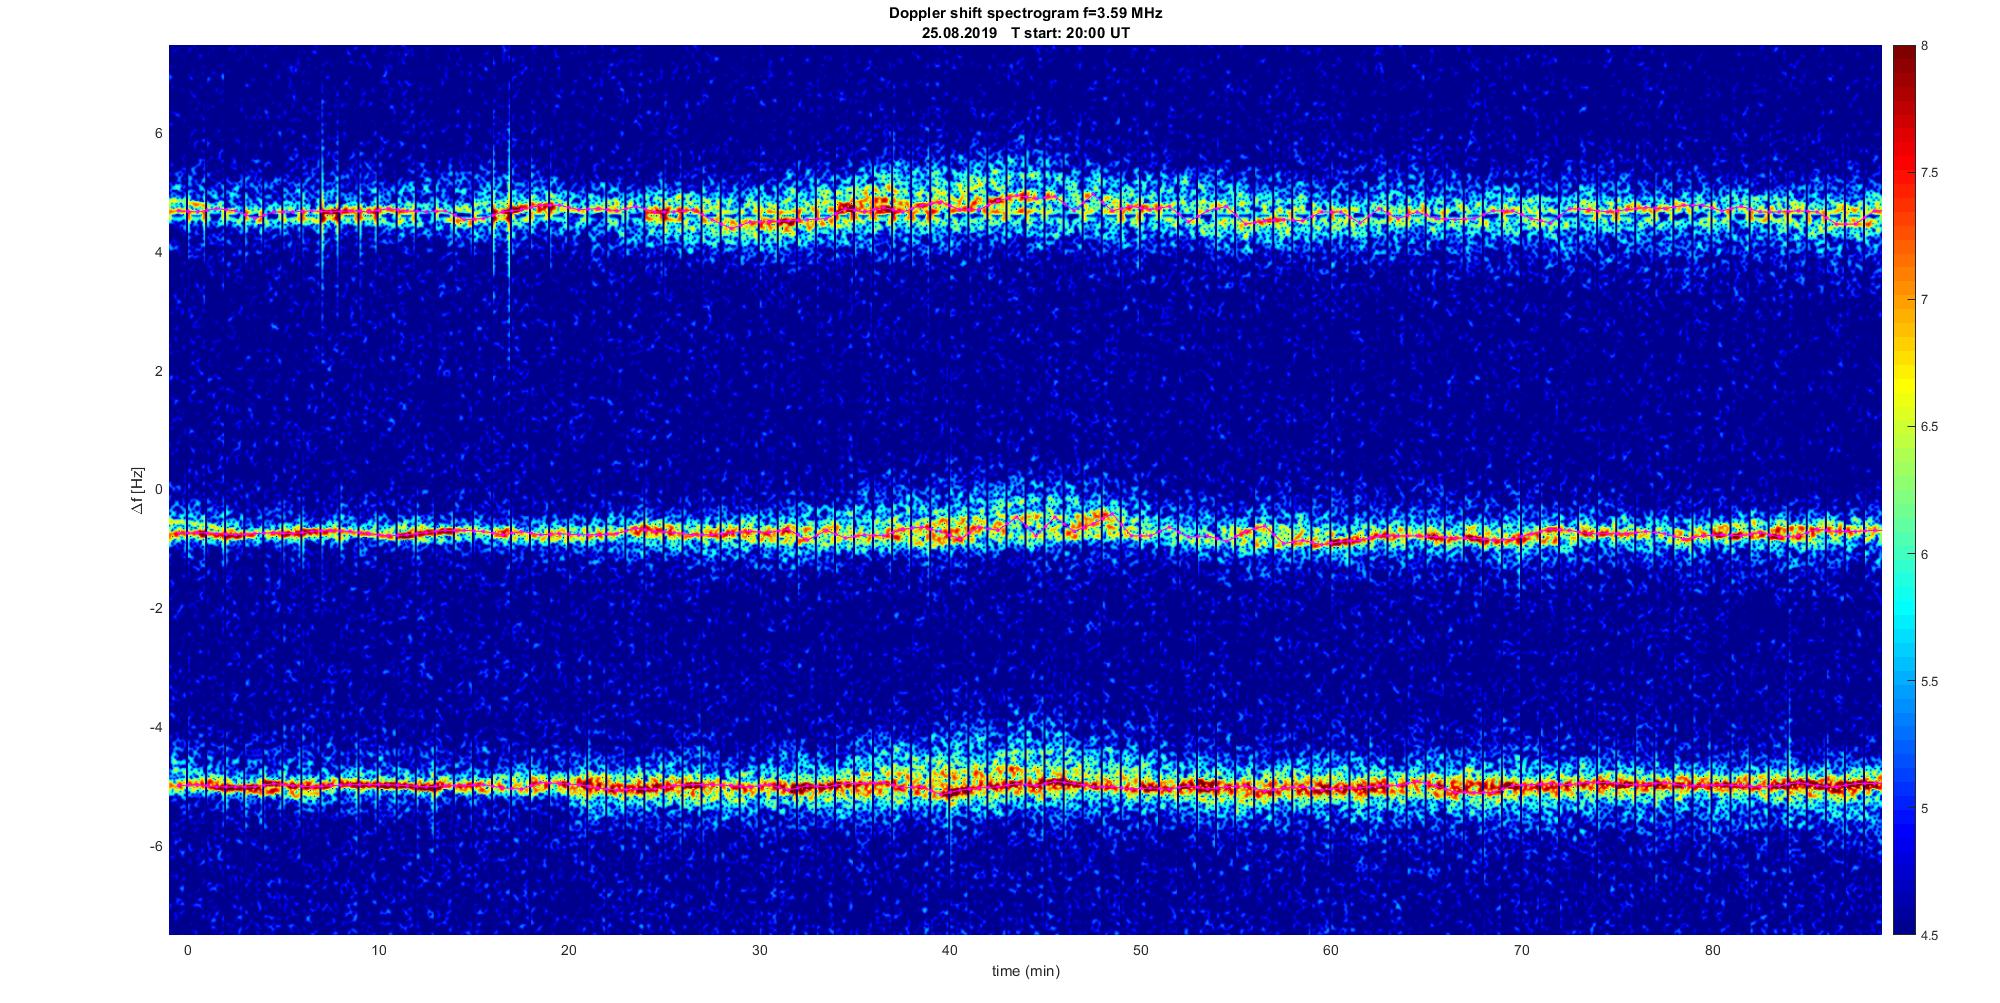The image size is (2000, 1003).
Task: Click the subtitle '25.08.2019 T start: 20:00 UT'
Action: coord(1025,32)
